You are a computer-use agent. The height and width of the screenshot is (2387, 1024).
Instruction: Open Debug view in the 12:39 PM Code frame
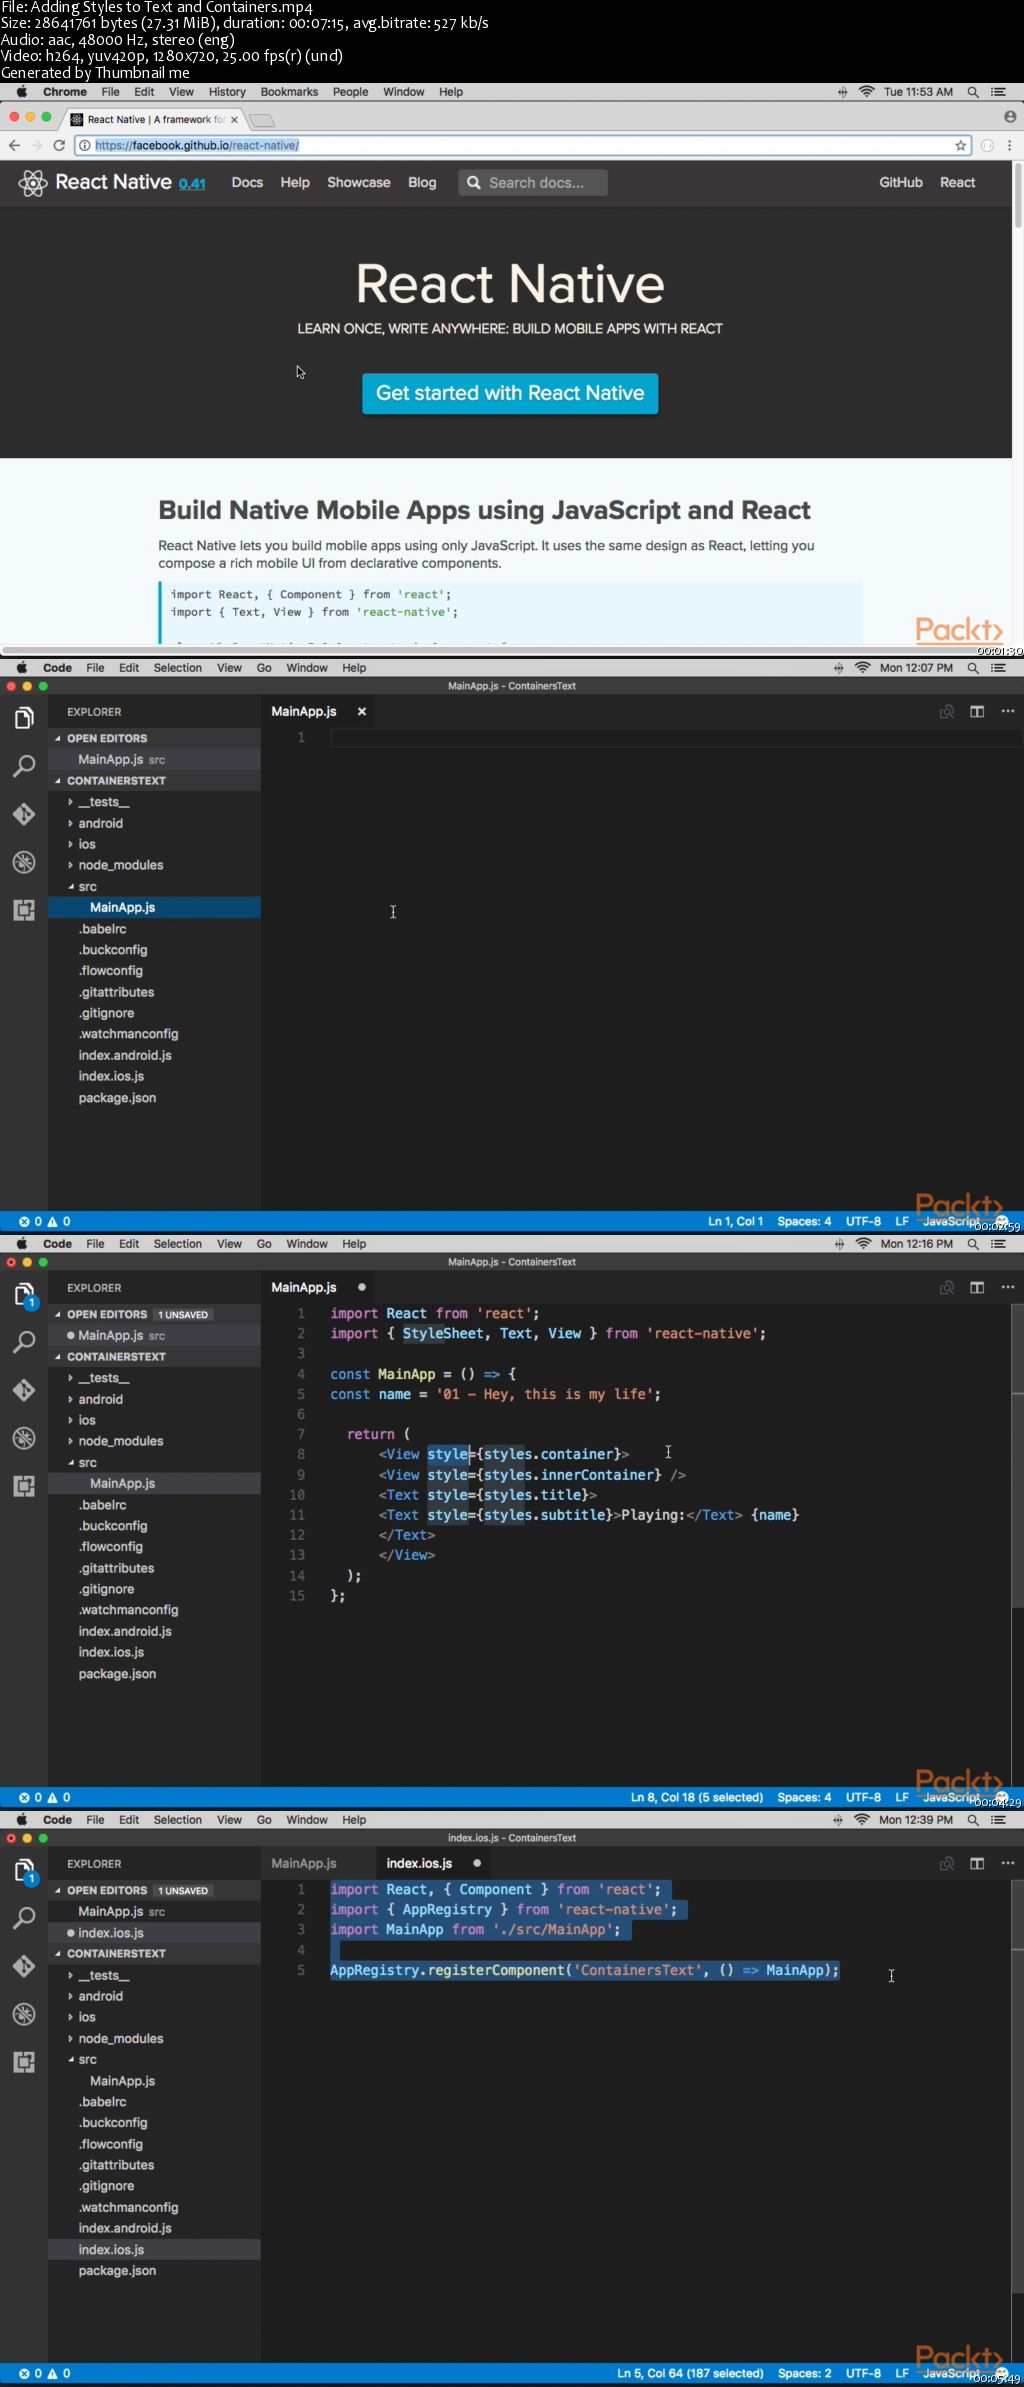(x=24, y=2014)
